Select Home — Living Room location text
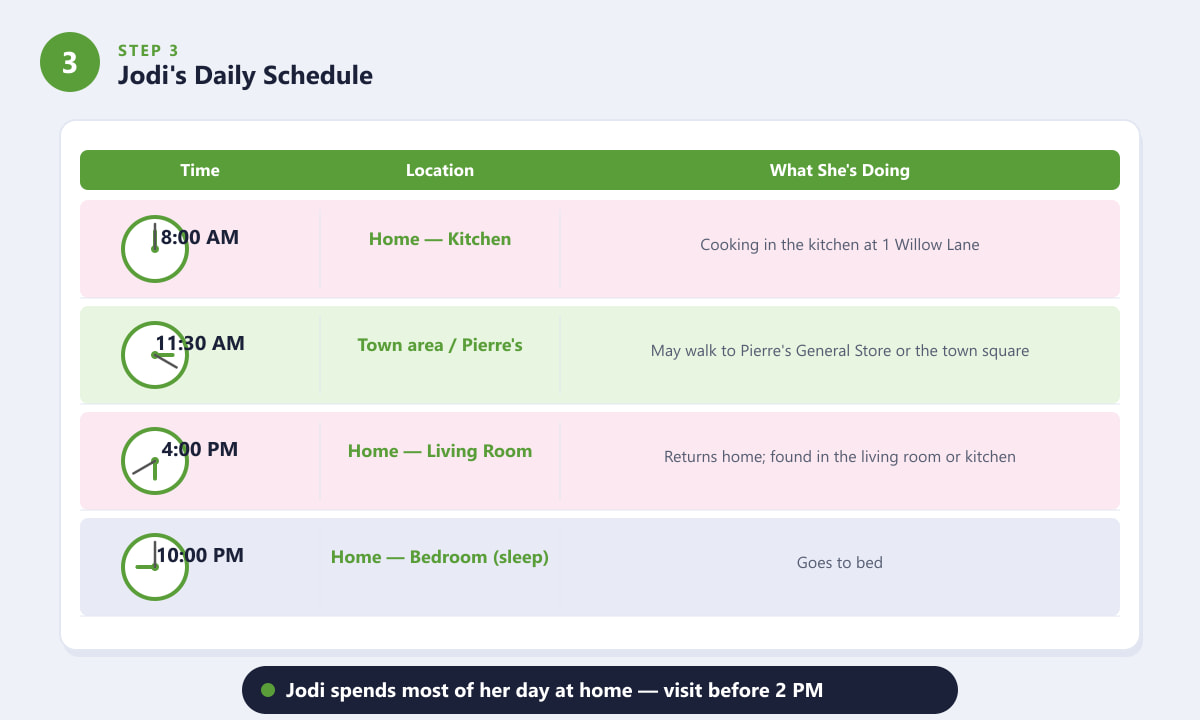This screenshot has height=720, width=1200. click(x=440, y=451)
